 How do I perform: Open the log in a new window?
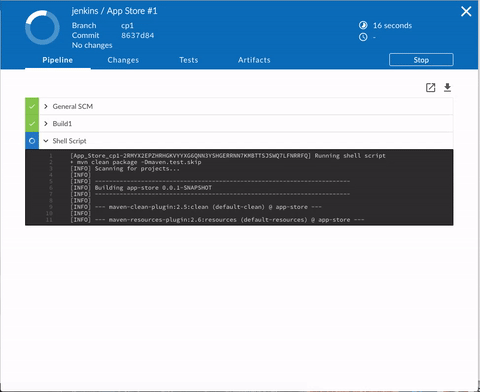pos(430,88)
